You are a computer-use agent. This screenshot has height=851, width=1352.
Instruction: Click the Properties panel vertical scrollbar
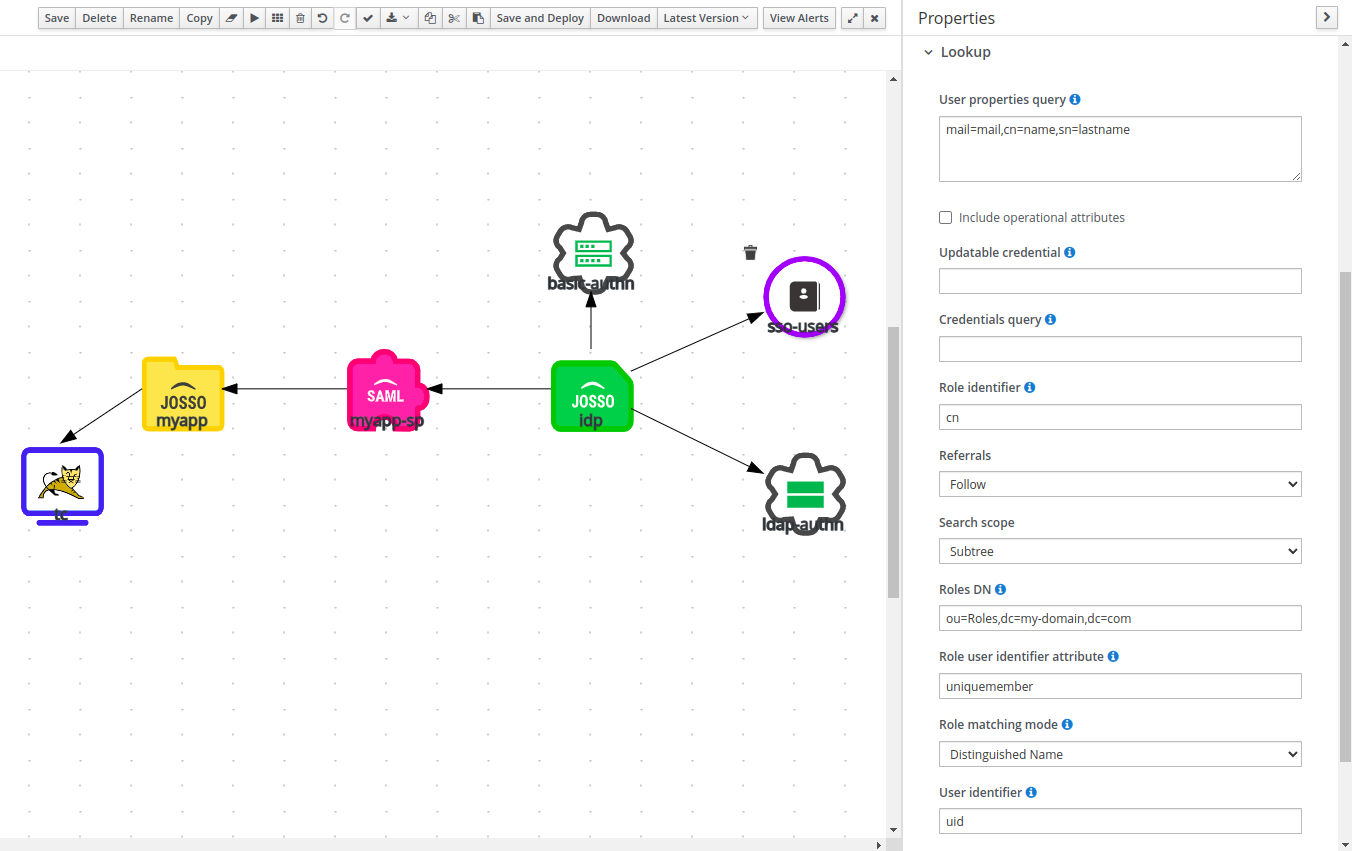click(x=1345, y=516)
